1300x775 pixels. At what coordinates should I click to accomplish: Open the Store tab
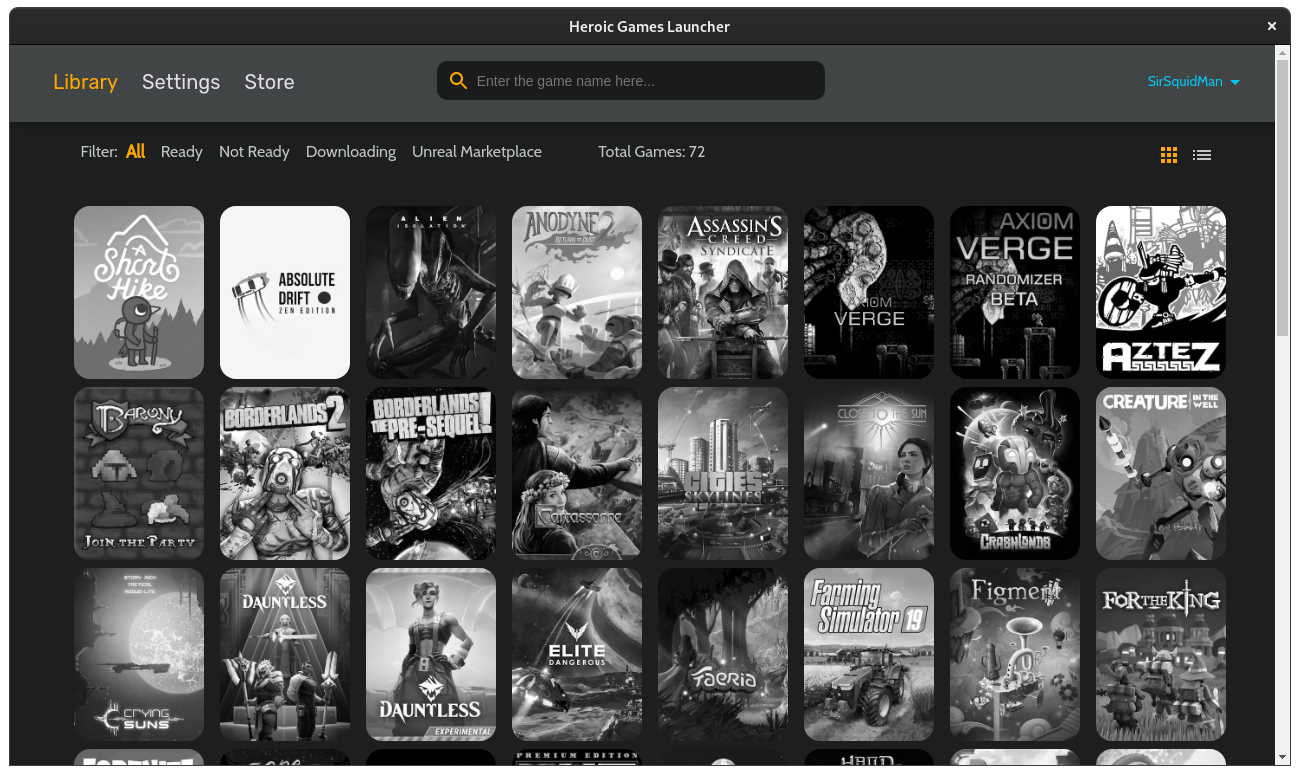(x=269, y=82)
